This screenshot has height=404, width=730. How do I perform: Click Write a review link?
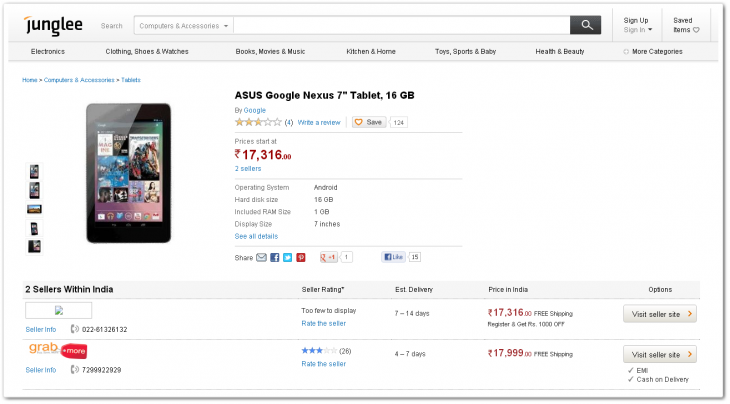point(319,122)
